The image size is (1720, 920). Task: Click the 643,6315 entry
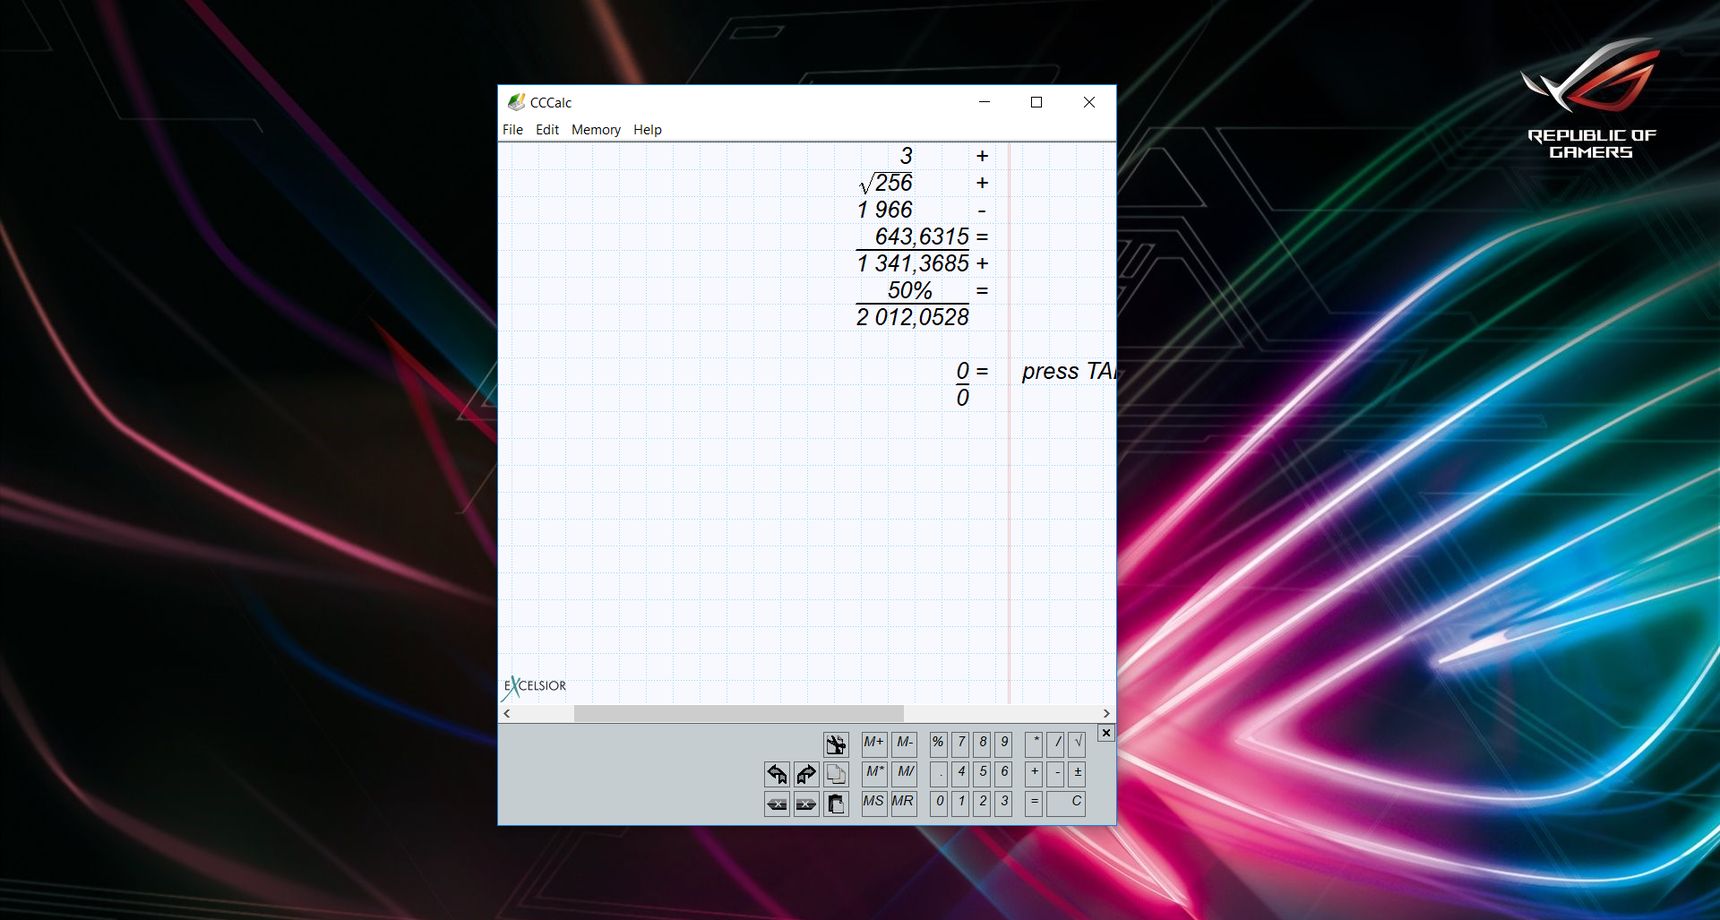[922, 237]
